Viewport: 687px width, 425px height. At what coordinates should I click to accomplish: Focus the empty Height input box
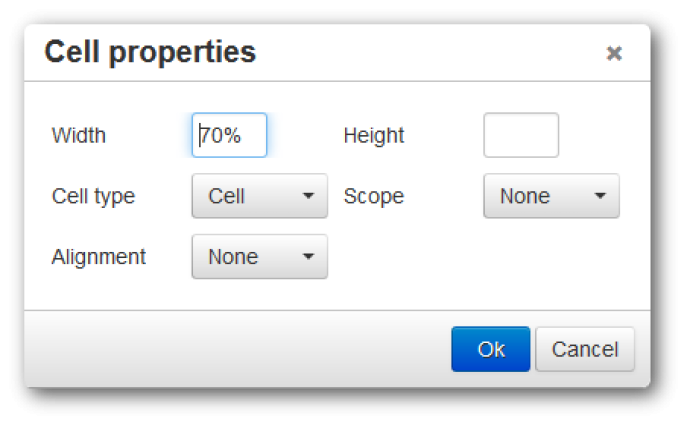tap(521, 135)
